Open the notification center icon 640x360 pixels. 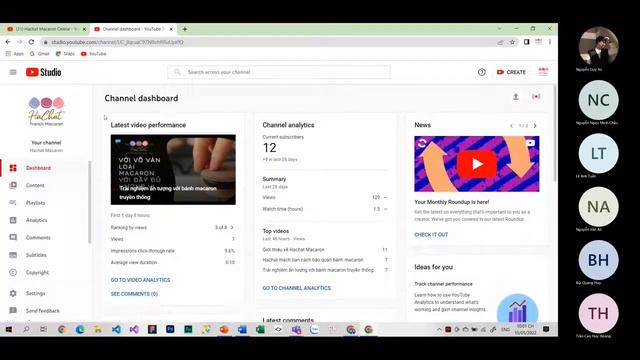[x=546, y=329]
